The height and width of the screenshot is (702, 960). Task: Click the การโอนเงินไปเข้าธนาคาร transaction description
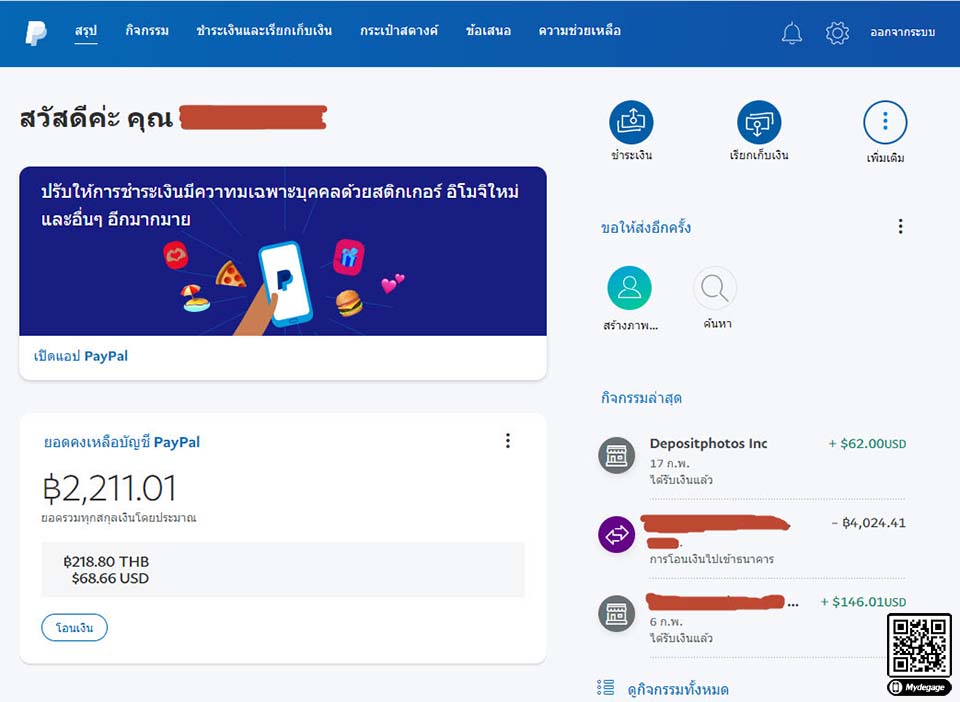point(711,559)
